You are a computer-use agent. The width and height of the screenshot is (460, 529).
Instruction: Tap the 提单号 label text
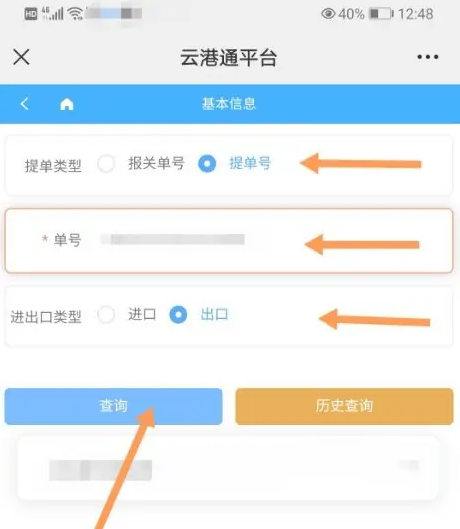[250, 163]
